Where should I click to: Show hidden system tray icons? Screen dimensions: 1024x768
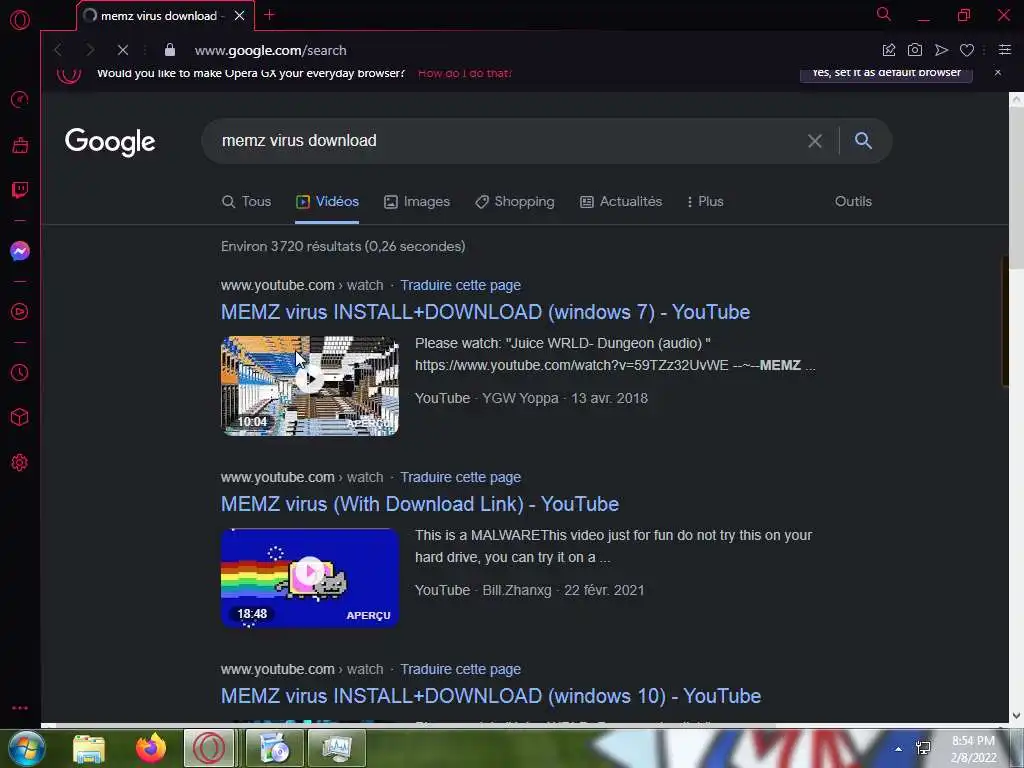[x=898, y=749]
